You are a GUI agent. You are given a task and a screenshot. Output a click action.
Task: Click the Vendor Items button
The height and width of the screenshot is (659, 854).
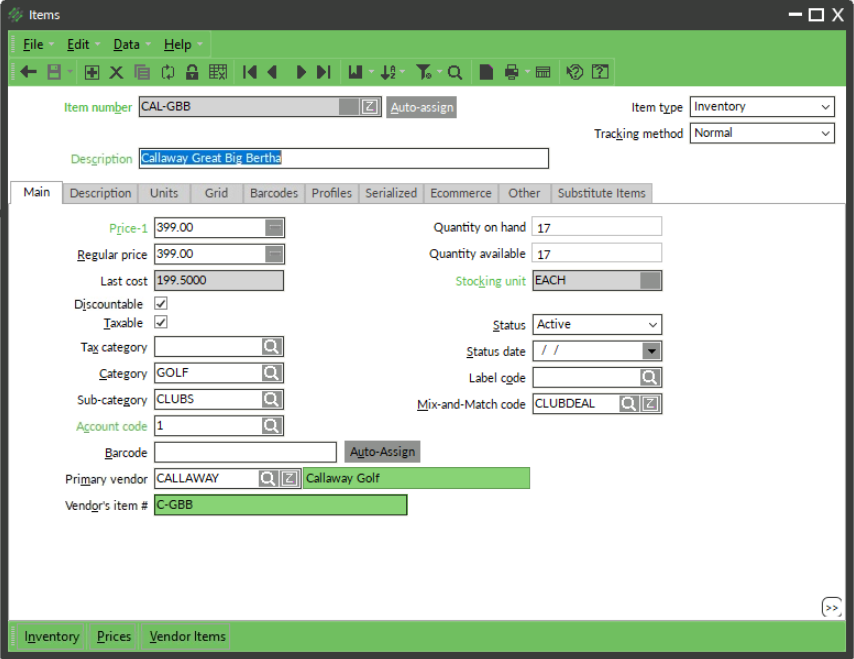click(x=187, y=637)
